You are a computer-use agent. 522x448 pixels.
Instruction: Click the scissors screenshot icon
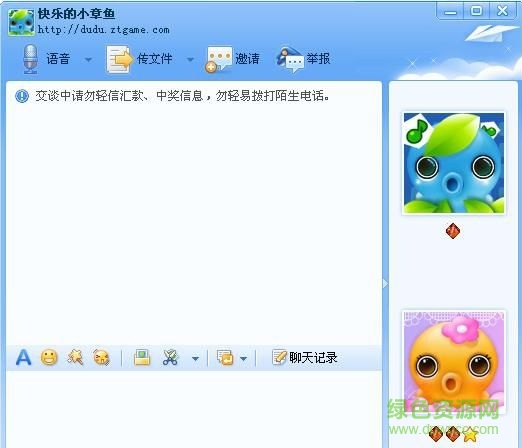coord(170,357)
